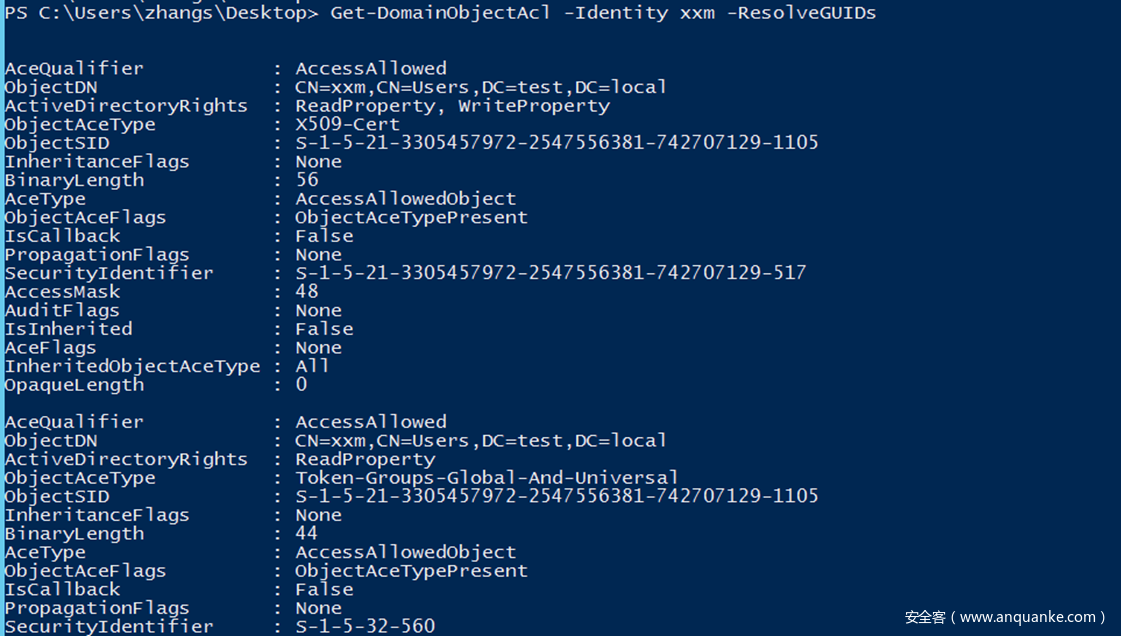Click the AccessMask property label
1121x636 pixels.
coord(62,292)
